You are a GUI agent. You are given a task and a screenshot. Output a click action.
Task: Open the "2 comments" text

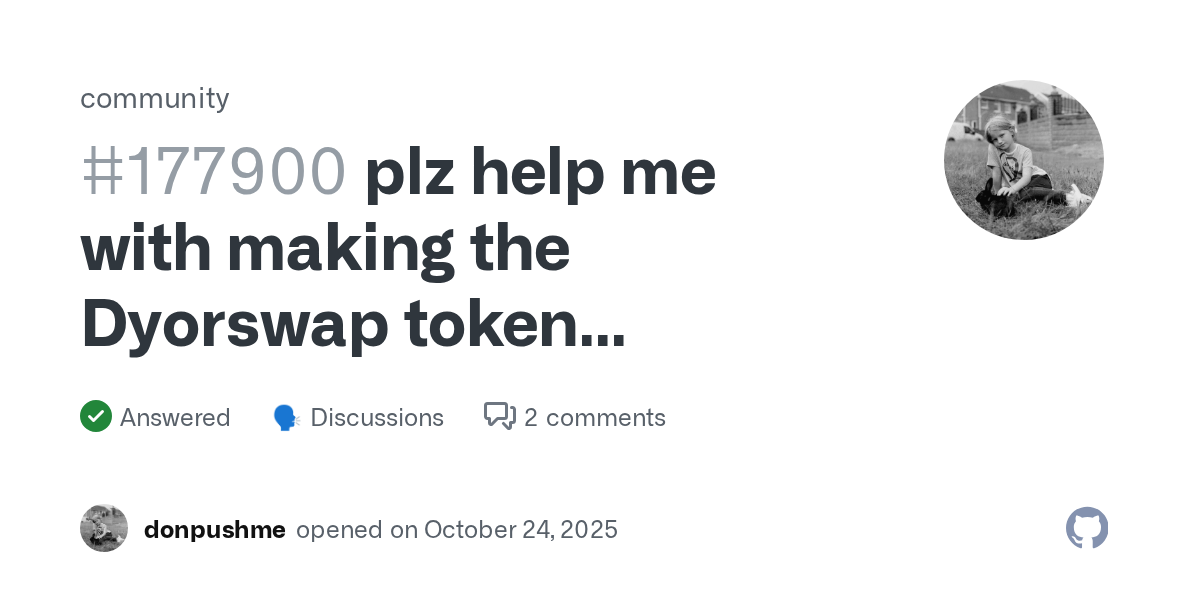594,417
